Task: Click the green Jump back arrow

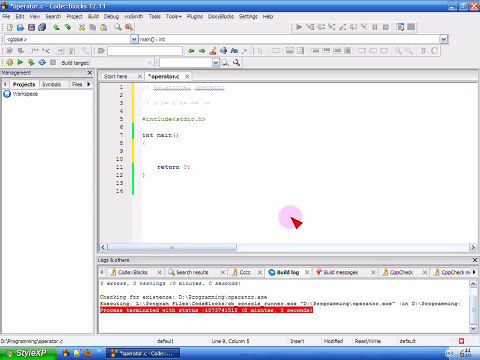Action: point(191,51)
